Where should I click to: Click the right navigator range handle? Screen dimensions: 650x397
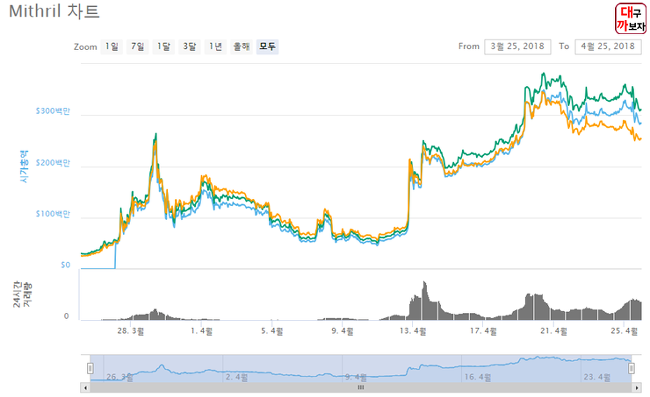coord(631,368)
